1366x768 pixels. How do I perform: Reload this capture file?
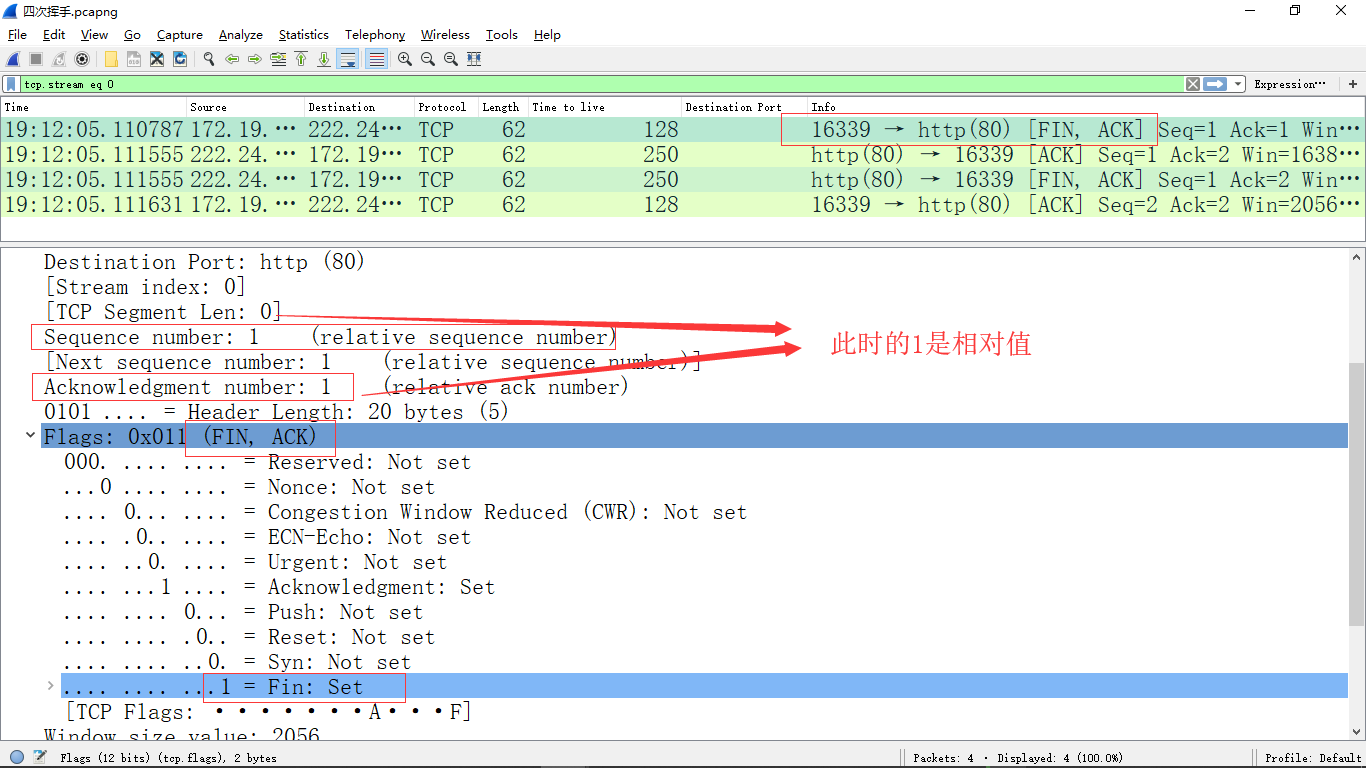tap(180, 59)
